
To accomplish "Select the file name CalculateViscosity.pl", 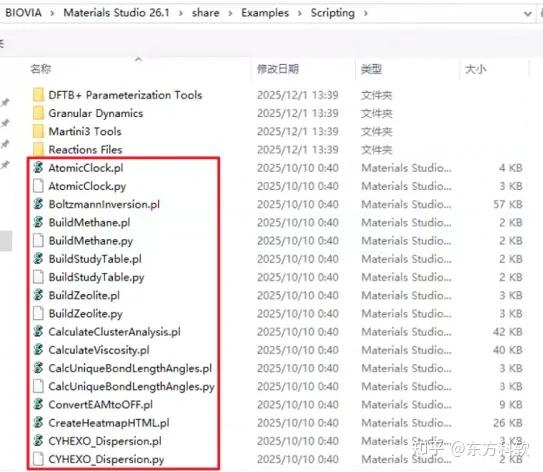I will [99, 350].
